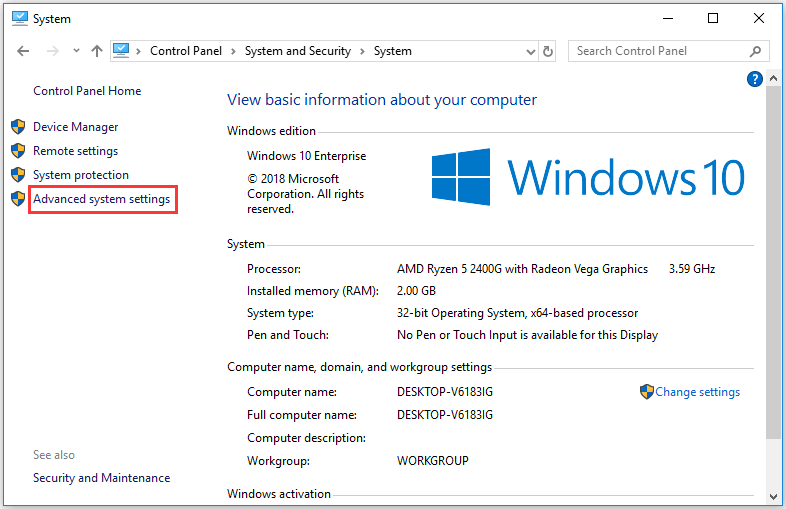Open Device Manager link

point(76,127)
